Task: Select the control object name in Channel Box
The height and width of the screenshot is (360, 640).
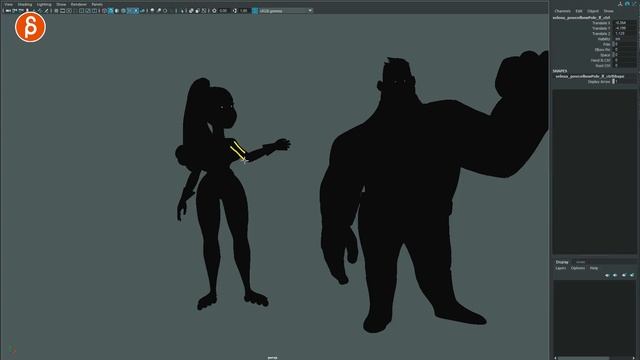Action: pos(581,18)
